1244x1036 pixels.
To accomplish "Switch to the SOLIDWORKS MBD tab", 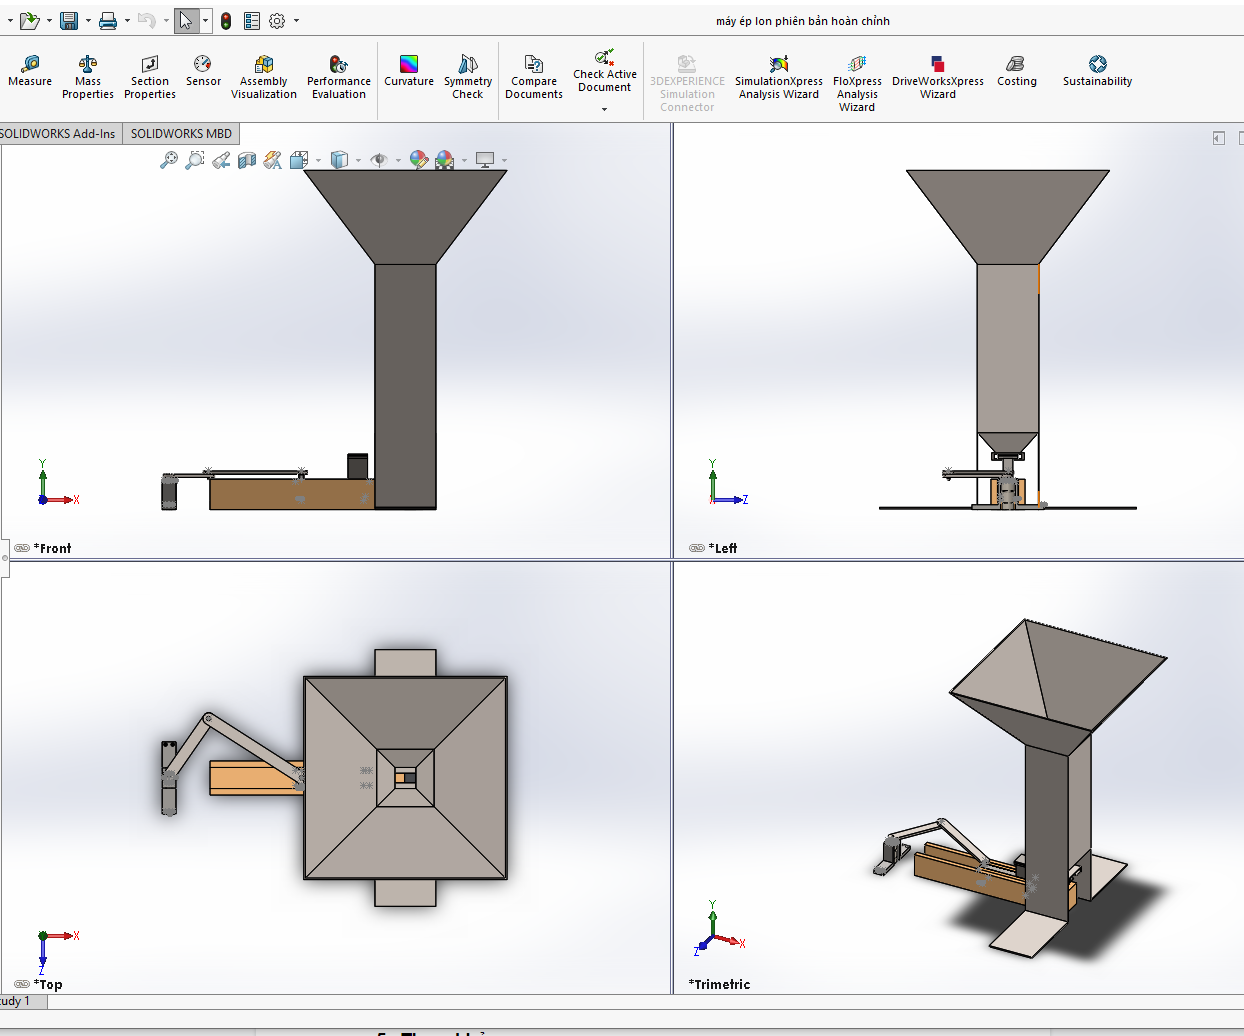I will click(x=181, y=133).
